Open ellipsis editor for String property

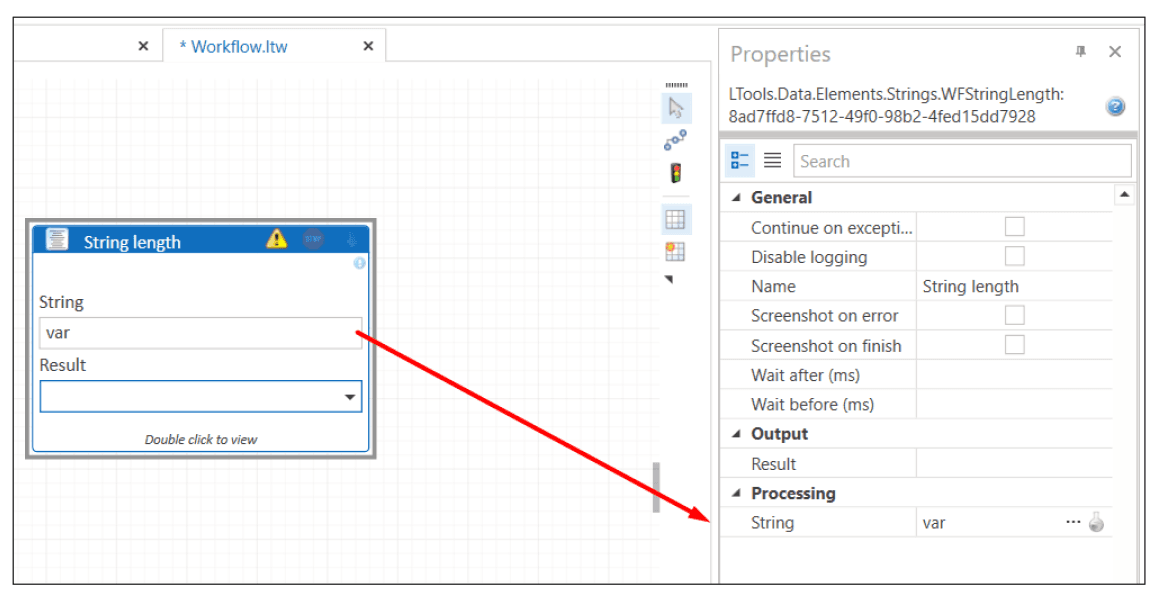click(1073, 522)
